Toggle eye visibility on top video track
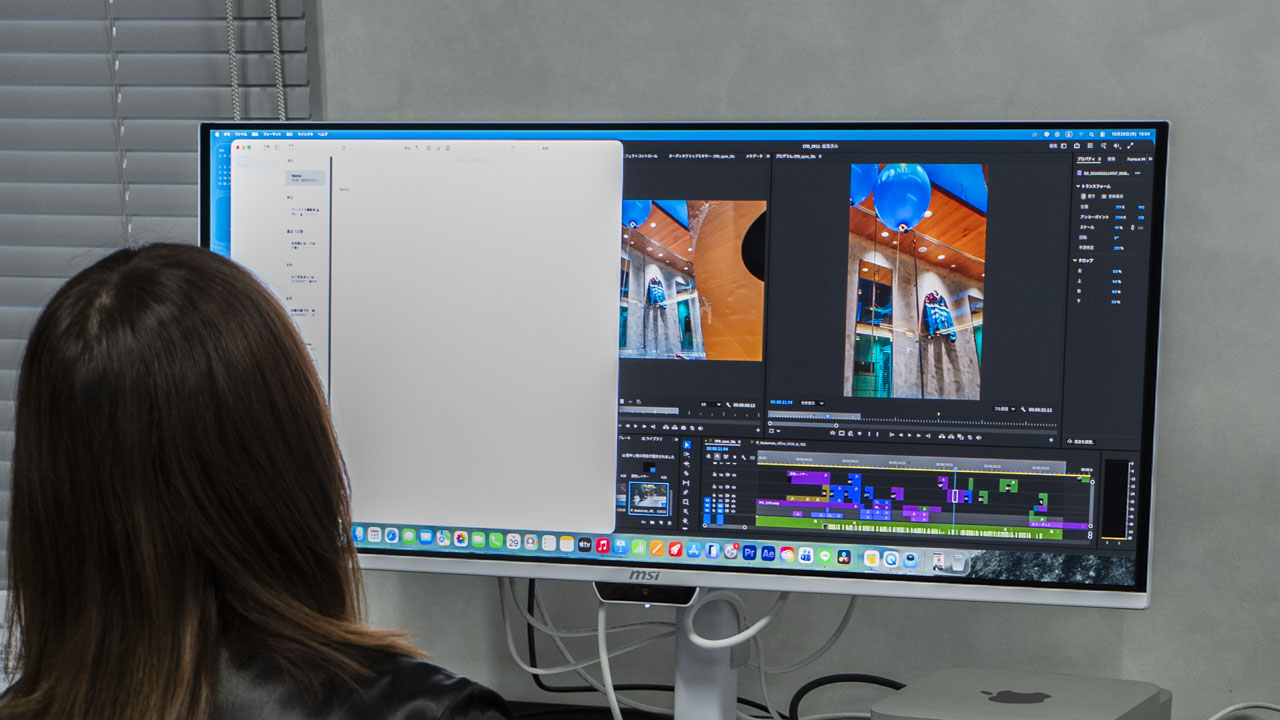This screenshot has height=720, width=1280. click(x=734, y=475)
